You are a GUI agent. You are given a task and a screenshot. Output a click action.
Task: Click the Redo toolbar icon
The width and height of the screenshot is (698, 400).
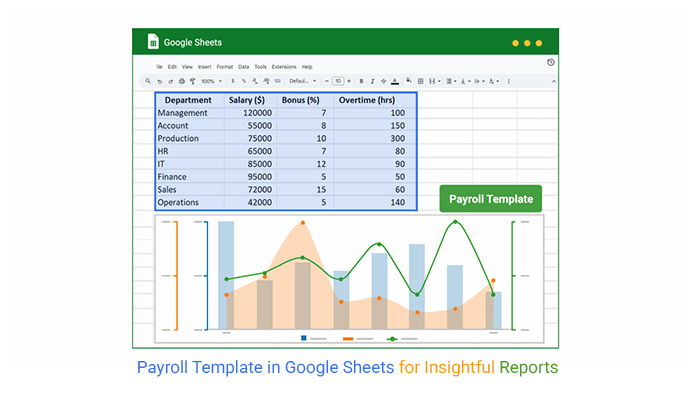point(170,81)
